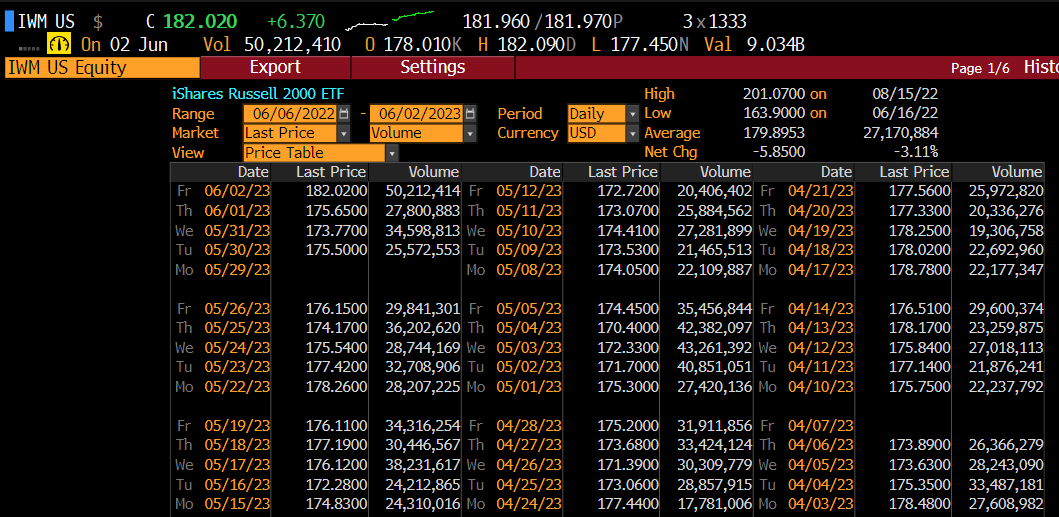The width and height of the screenshot is (1059, 517).
Task: Click volume 28,857,915 for 04/25/23
Action: coord(715,485)
